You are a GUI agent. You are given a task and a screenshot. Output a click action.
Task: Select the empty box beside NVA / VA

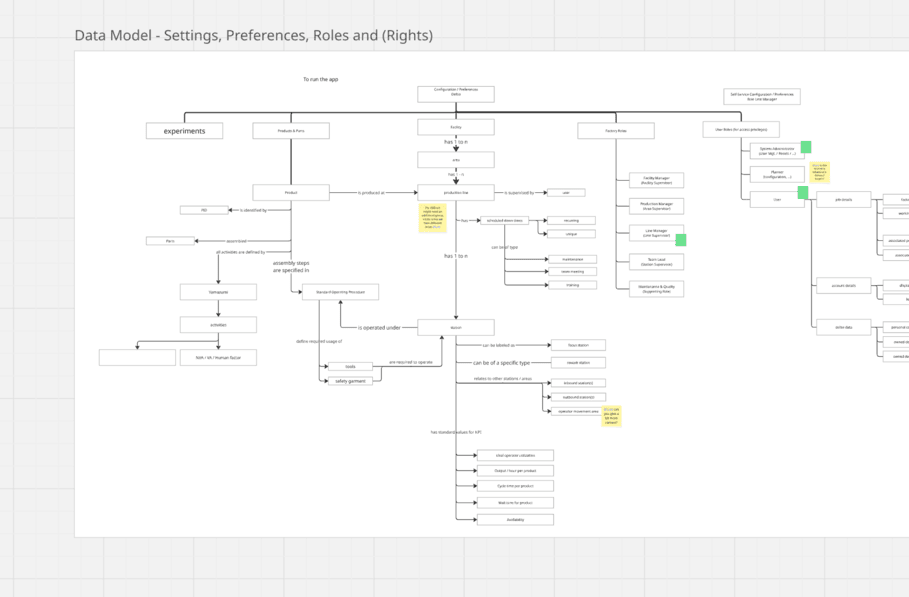[x=137, y=358]
